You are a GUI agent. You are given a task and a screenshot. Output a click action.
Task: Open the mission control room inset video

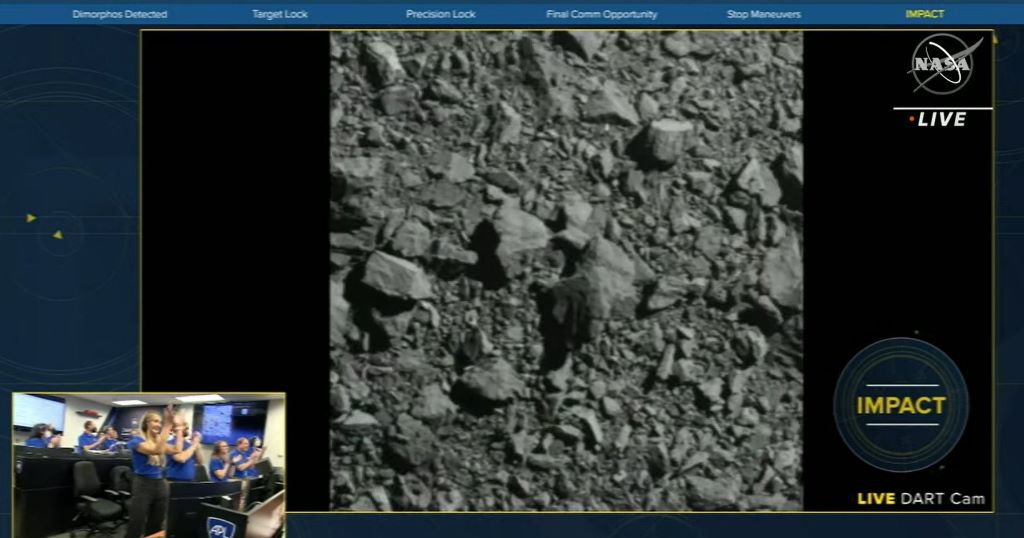tap(149, 465)
